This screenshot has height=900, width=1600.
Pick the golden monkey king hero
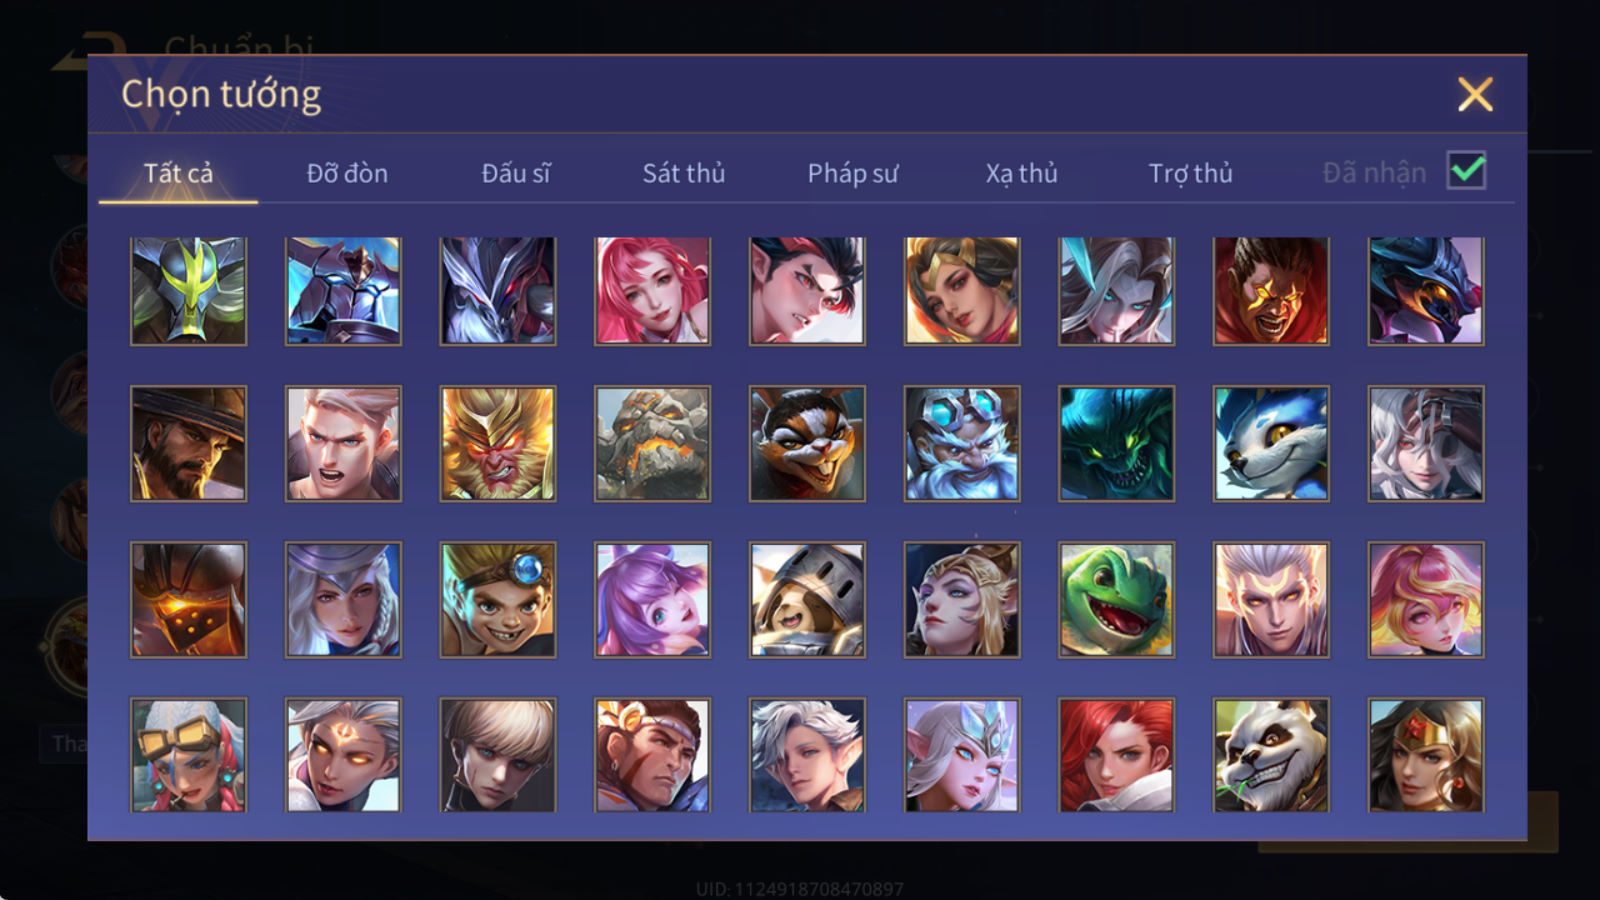[x=498, y=444]
